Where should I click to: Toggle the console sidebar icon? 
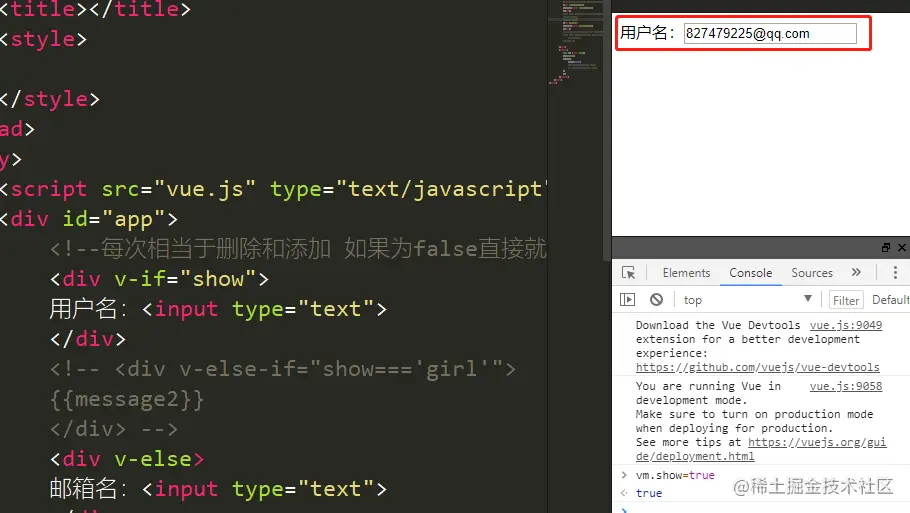pyautogui.click(x=627, y=299)
